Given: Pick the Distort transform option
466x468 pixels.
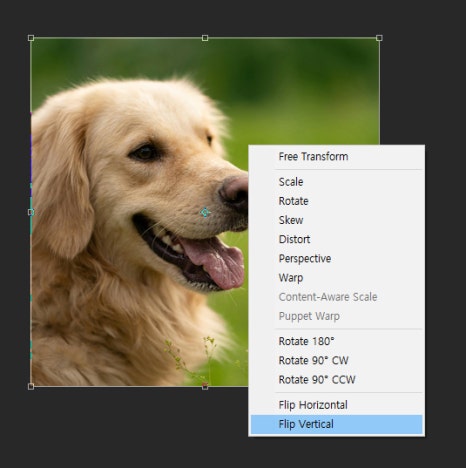Looking at the screenshot, I should click(x=336, y=239).
